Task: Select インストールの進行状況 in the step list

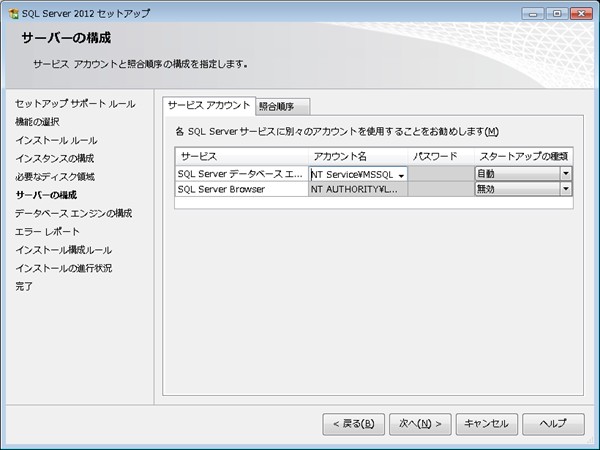Action: click(x=64, y=268)
